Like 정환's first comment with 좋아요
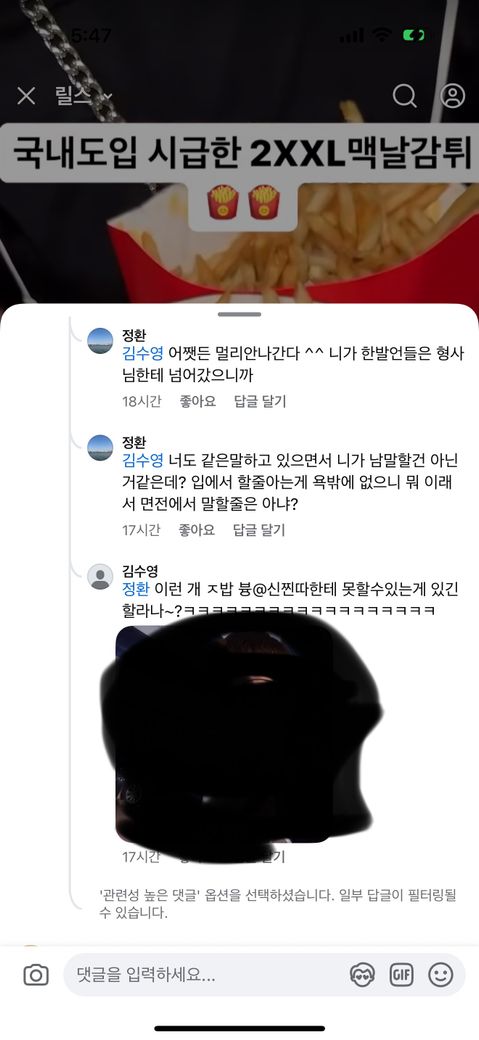The height and width of the screenshot is (1040, 479). 197,401
